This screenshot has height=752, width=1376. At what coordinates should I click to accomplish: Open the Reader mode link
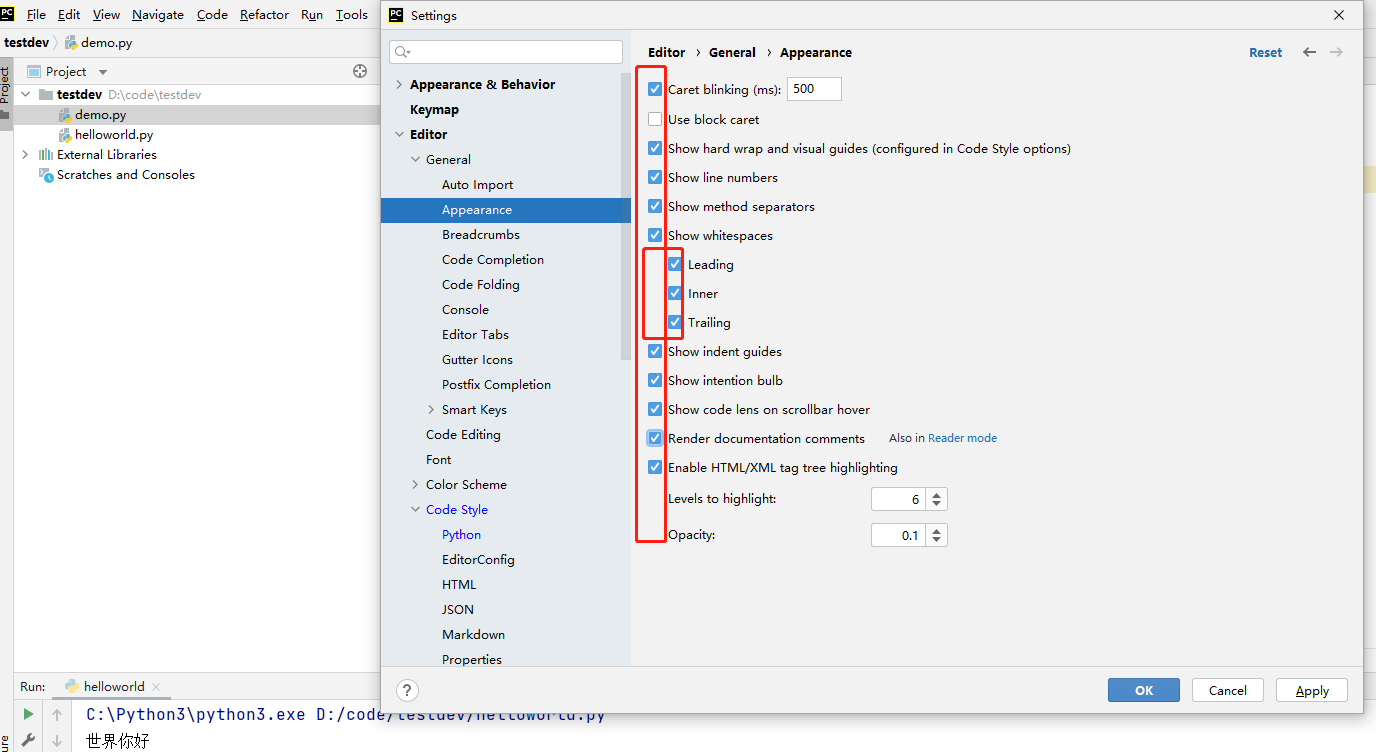(x=962, y=438)
